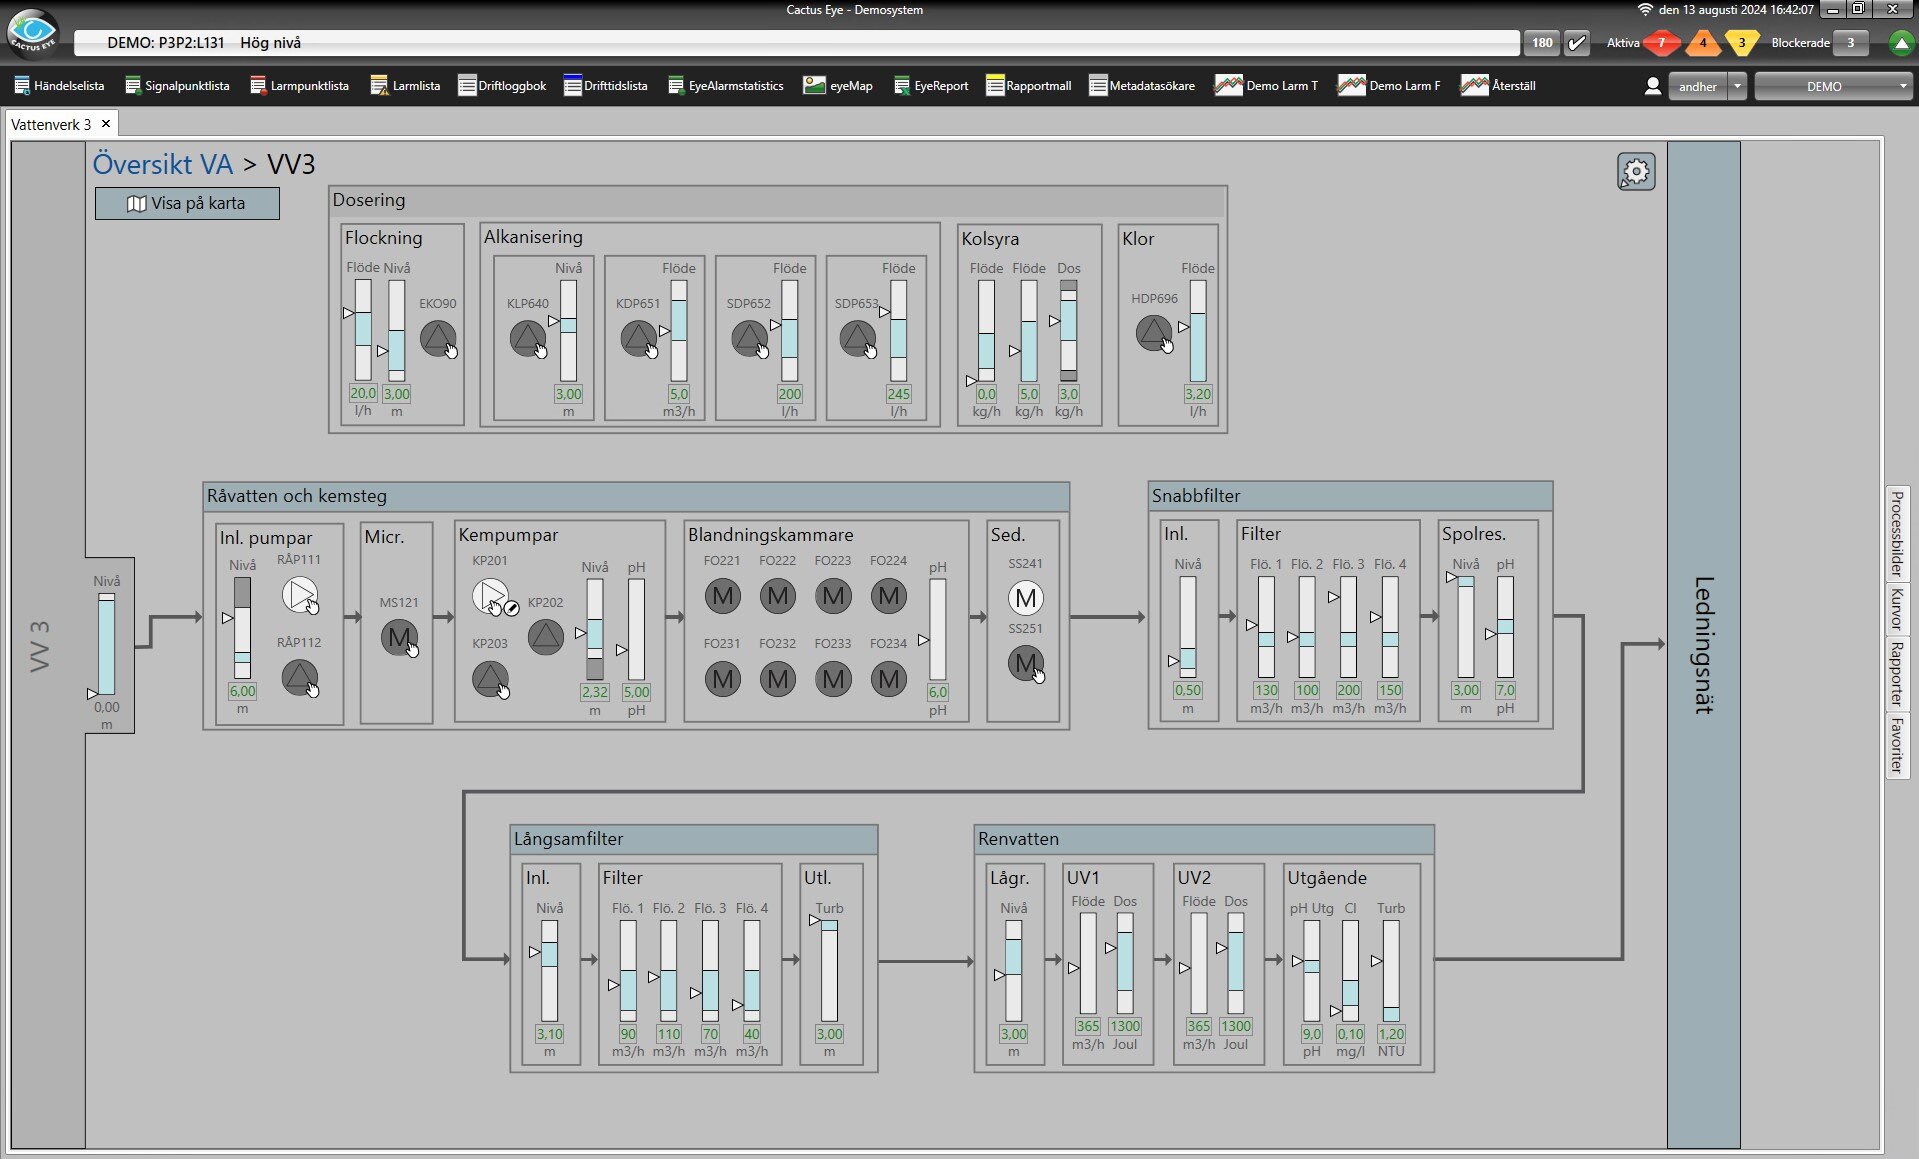The width and height of the screenshot is (1919, 1159).
Task: Open the settings gear icon
Action: point(1636,172)
